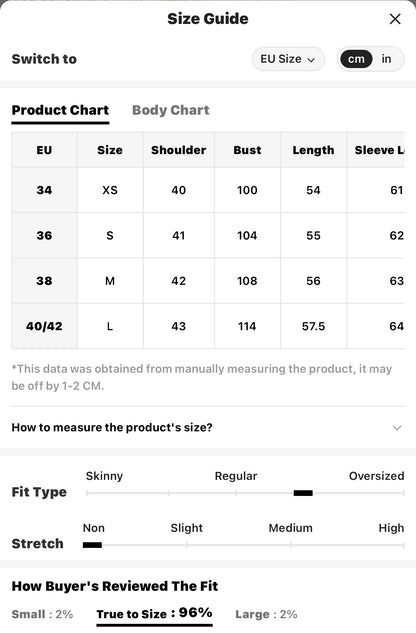Click the Fit Type slider marker

(303, 493)
